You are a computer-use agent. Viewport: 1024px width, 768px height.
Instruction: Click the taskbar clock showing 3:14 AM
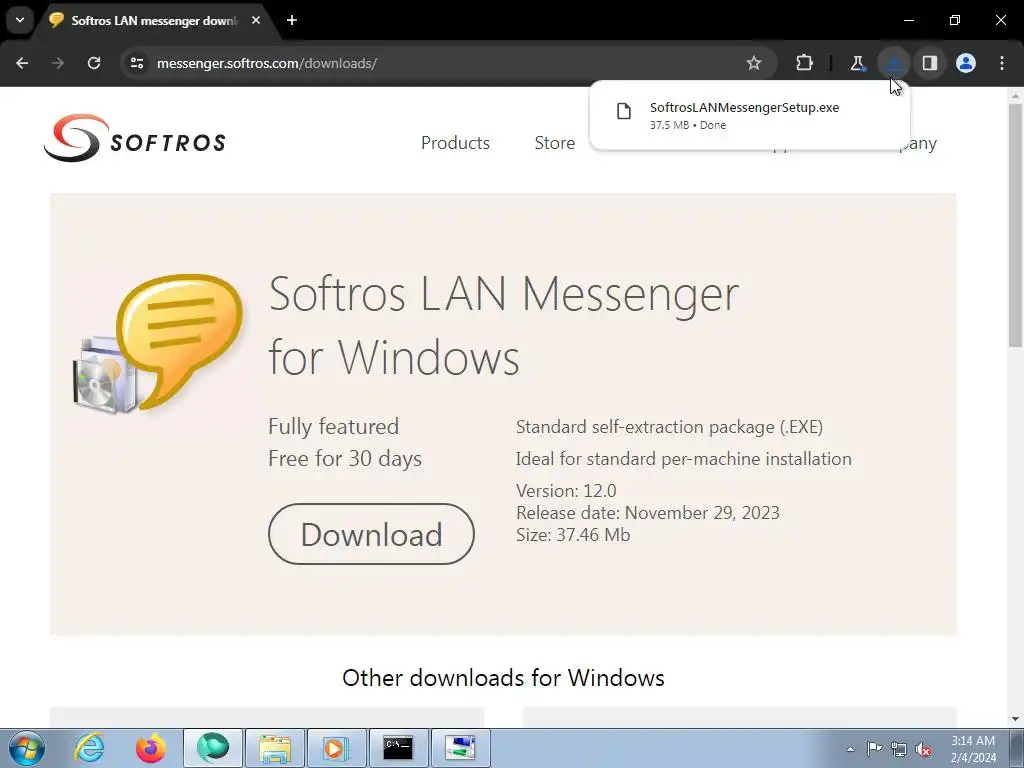click(x=973, y=749)
